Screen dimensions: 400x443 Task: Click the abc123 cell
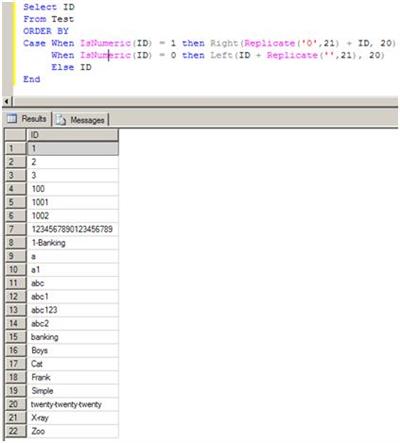(x=72, y=310)
